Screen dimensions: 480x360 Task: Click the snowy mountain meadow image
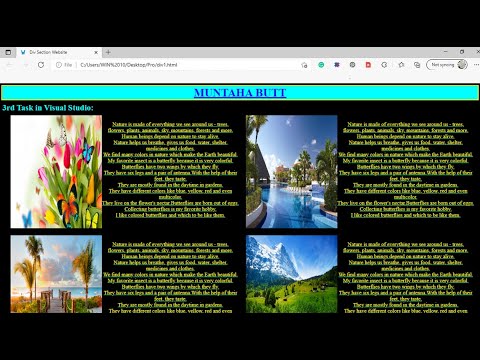point(292,274)
